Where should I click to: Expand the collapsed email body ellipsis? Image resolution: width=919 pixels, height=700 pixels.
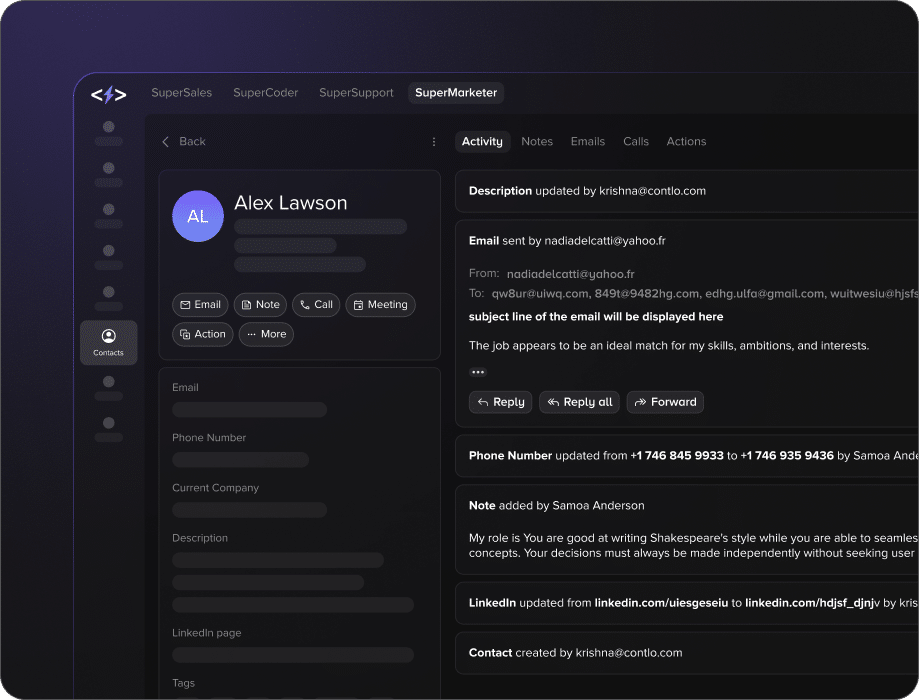tap(478, 372)
